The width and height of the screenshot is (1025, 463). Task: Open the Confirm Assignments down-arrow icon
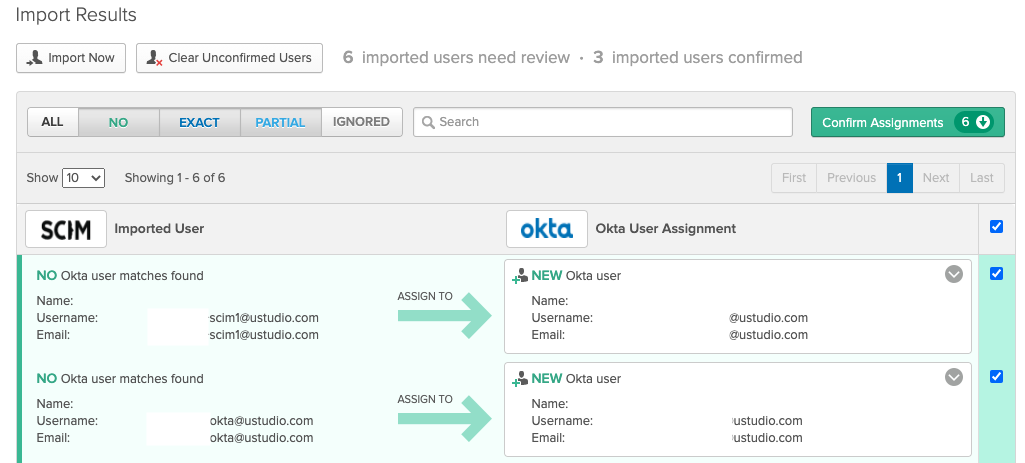pyautogui.click(x=983, y=122)
